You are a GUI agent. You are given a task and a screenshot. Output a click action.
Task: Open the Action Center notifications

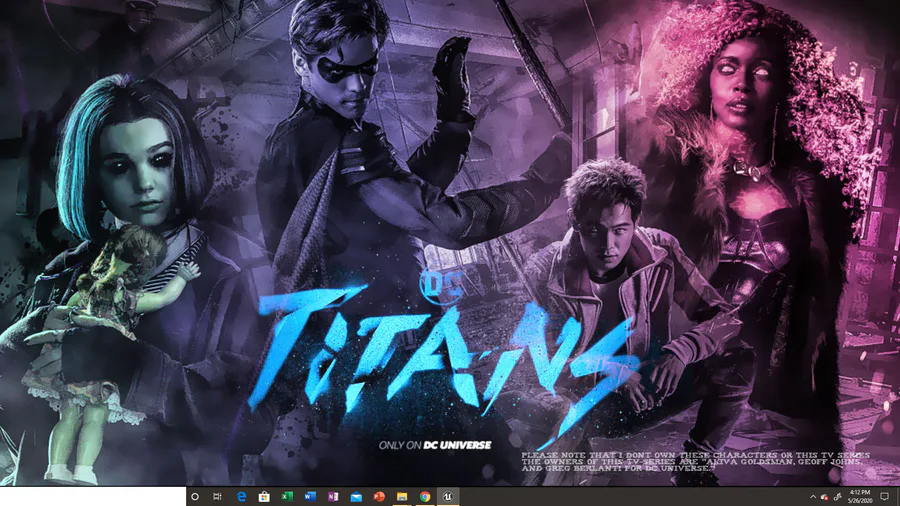[885, 497]
